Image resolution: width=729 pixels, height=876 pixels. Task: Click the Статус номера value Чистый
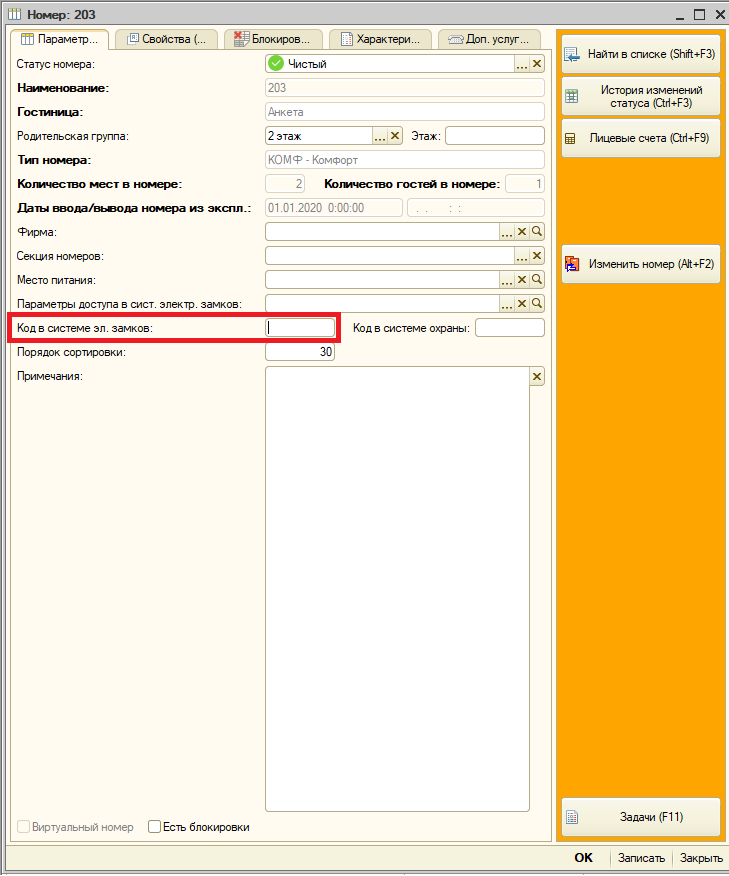(389, 64)
